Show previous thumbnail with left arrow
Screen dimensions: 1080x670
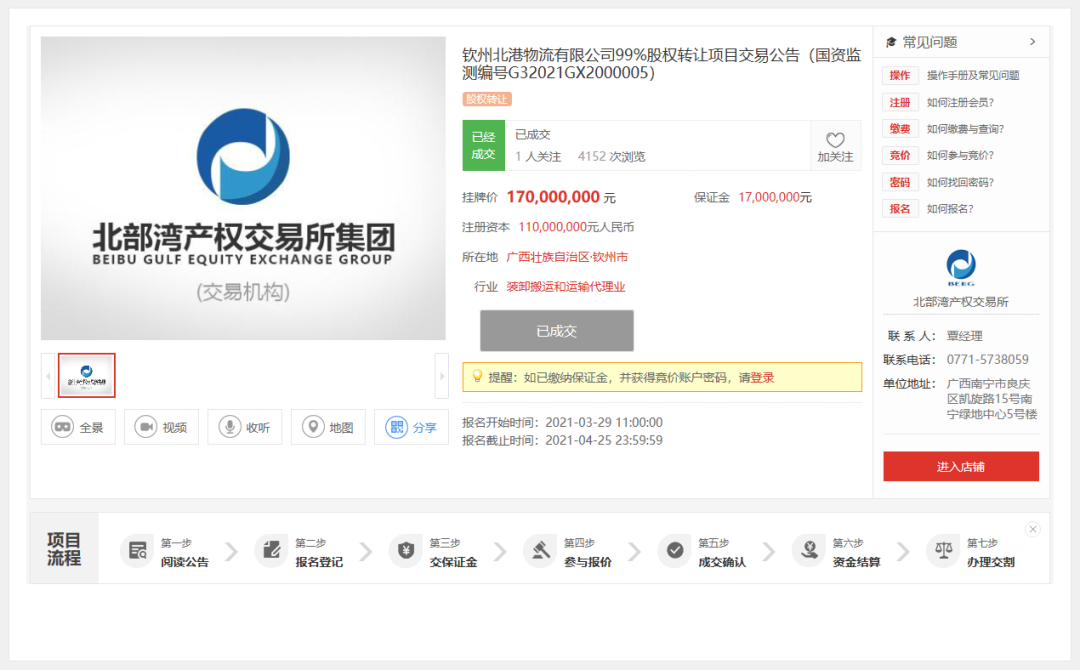[x=48, y=376]
